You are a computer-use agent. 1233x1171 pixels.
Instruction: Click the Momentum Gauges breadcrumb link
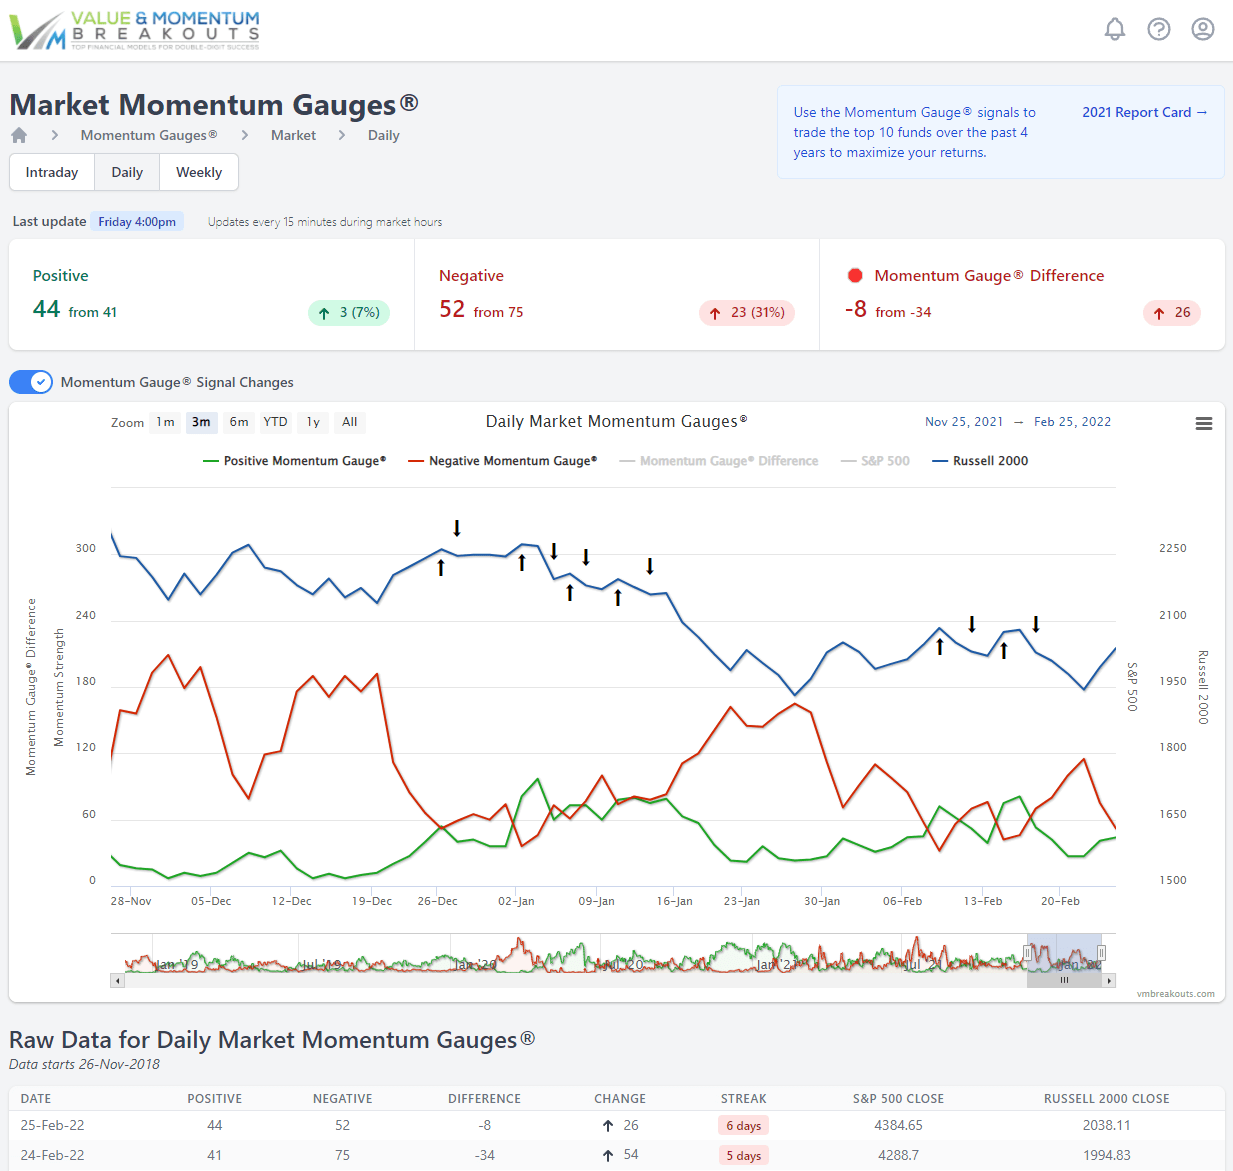click(x=148, y=135)
